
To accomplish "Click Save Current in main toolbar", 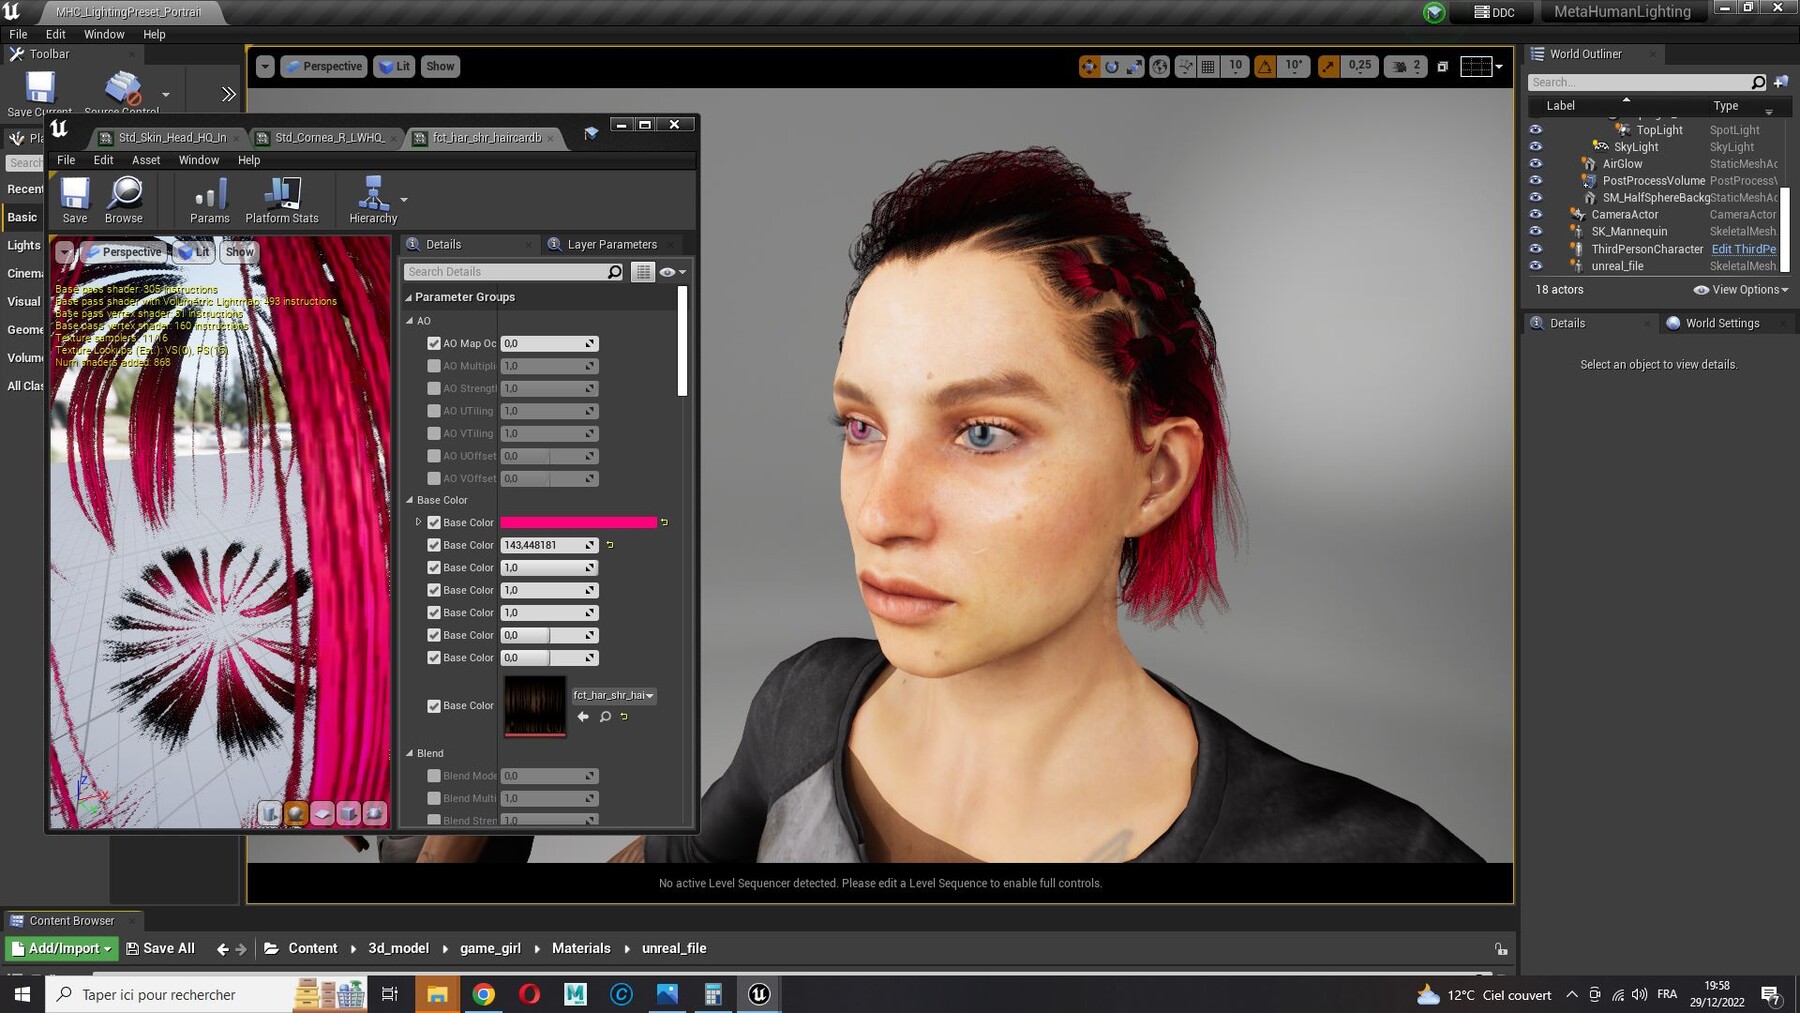I will [x=39, y=94].
